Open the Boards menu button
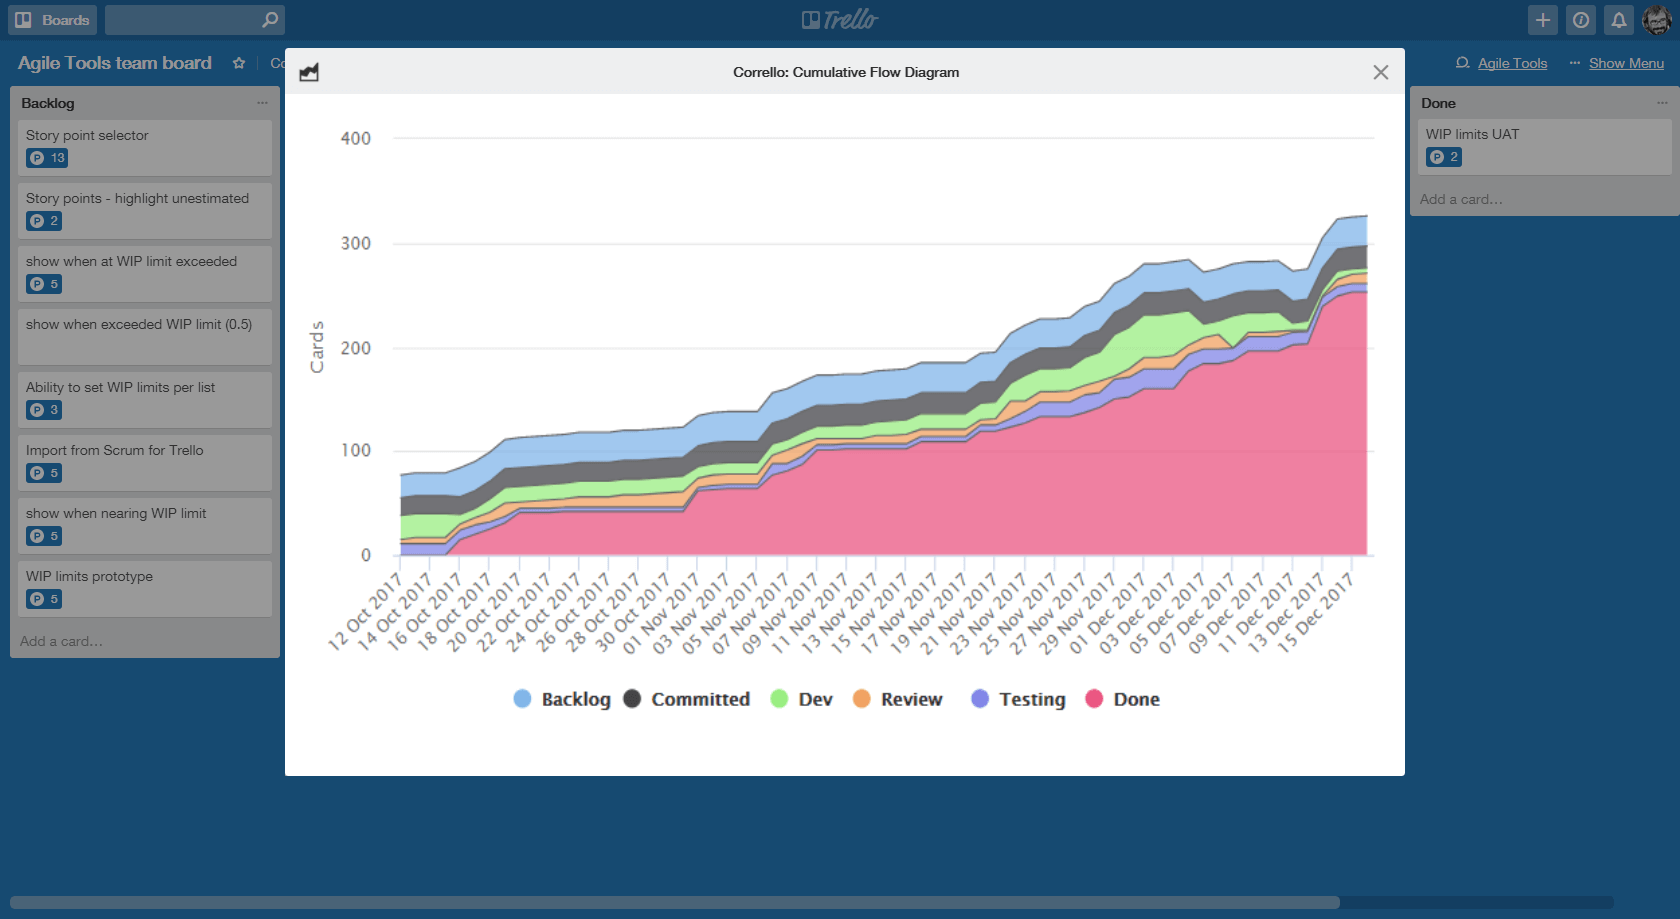 point(52,20)
